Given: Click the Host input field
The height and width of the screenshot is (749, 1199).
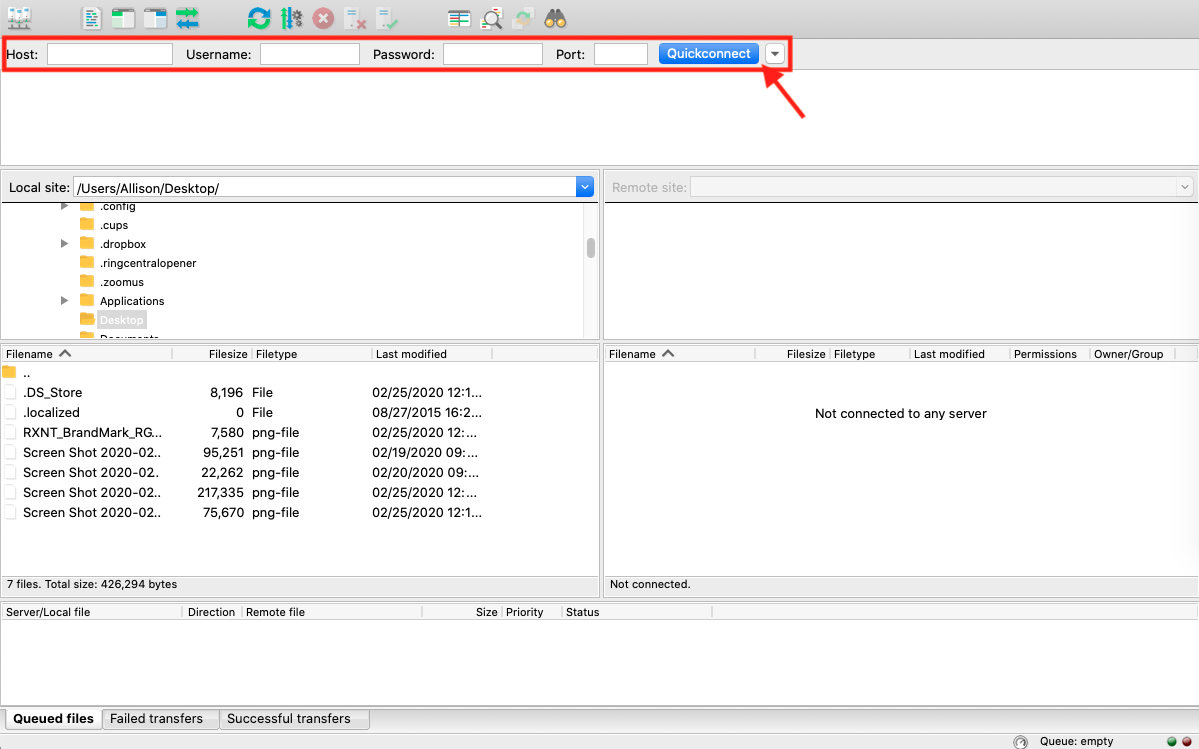Looking at the screenshot, I should (x=110, y=54).
